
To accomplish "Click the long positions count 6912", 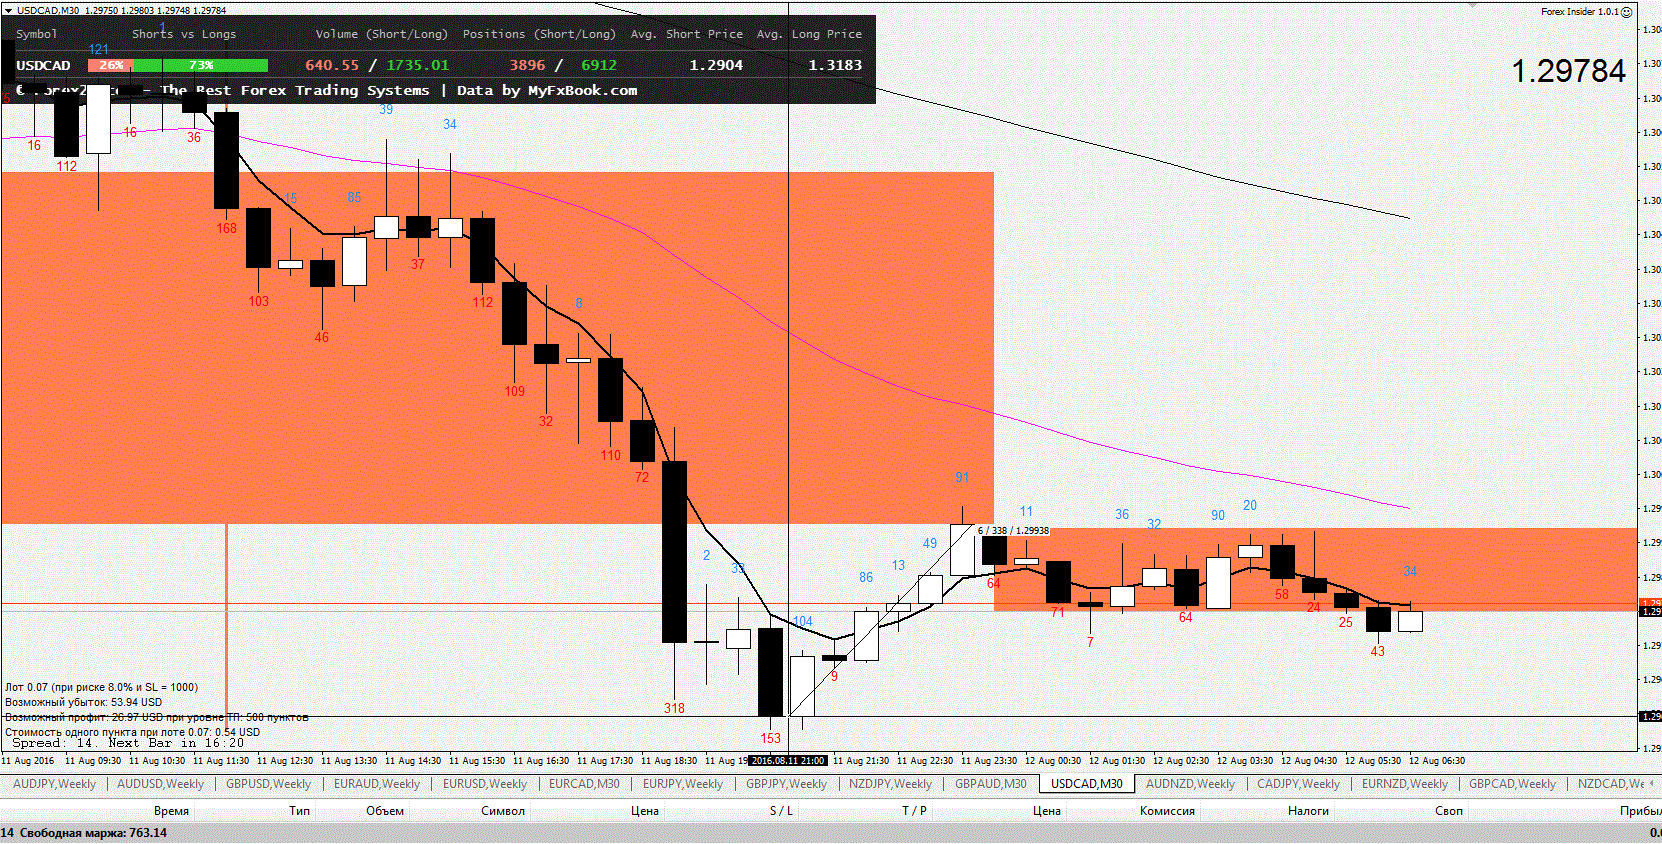I will [x=599, y=65].
